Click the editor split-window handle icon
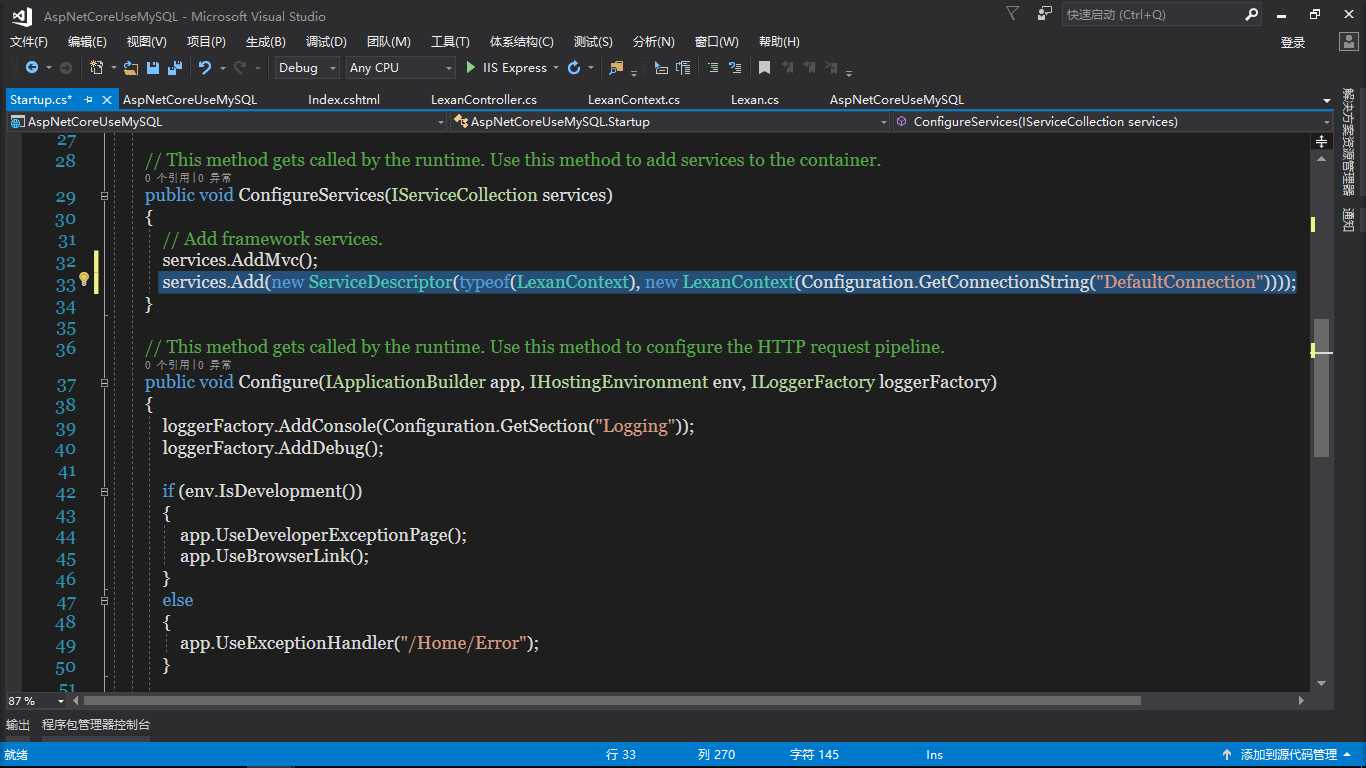Screen dimensions: 1366x768 [x=1321, y=142]
